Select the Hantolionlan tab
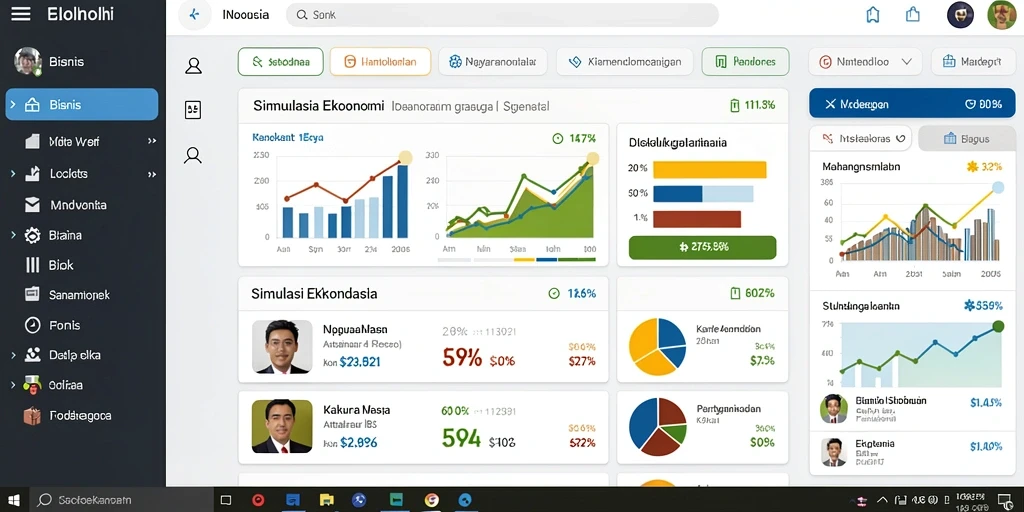1024x512 pixels. tap(380, 62)
